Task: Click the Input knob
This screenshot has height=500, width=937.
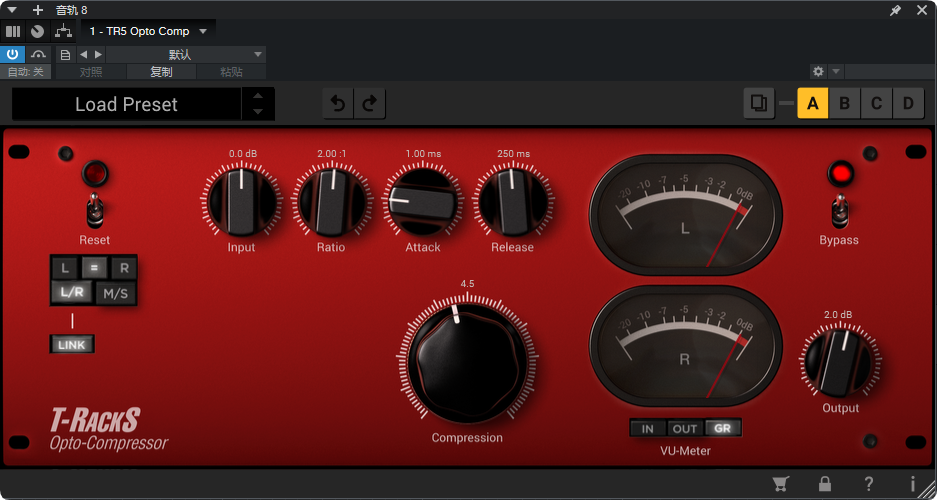Action: (x=242, y=202)
